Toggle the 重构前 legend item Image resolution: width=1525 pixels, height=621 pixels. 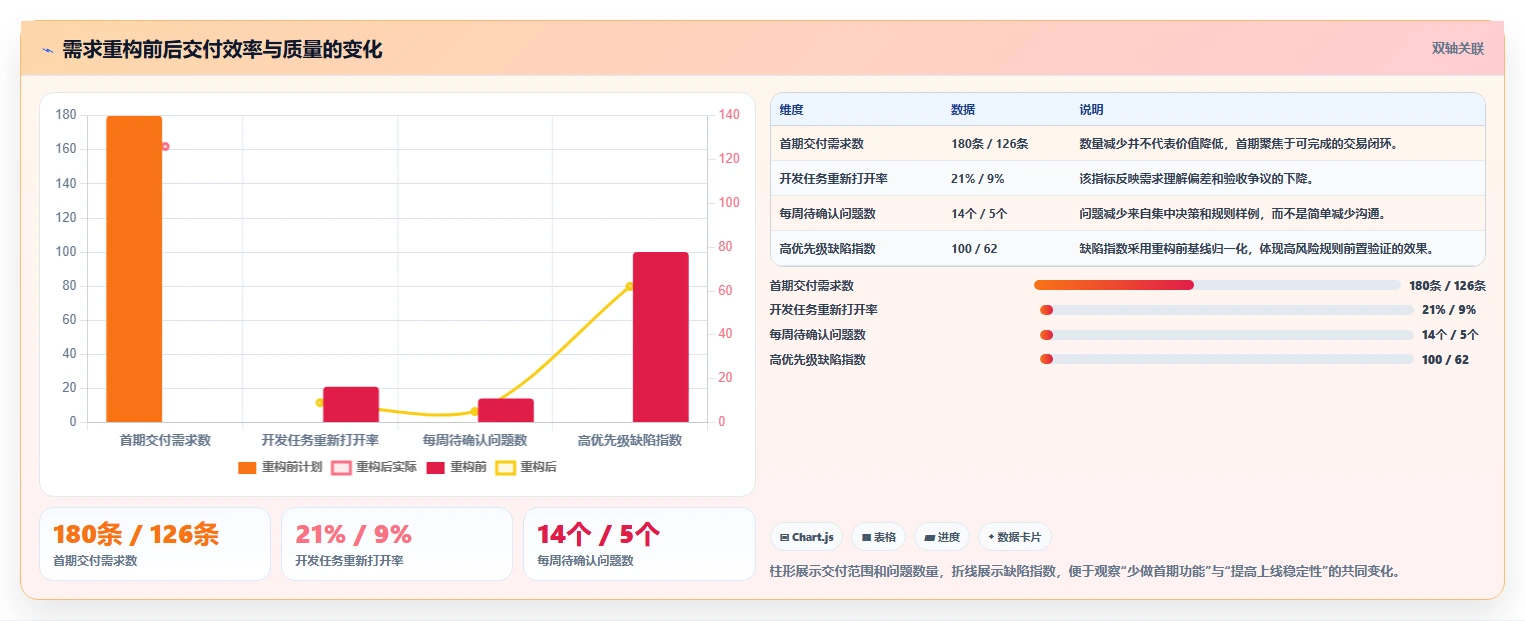pos(457,467)
